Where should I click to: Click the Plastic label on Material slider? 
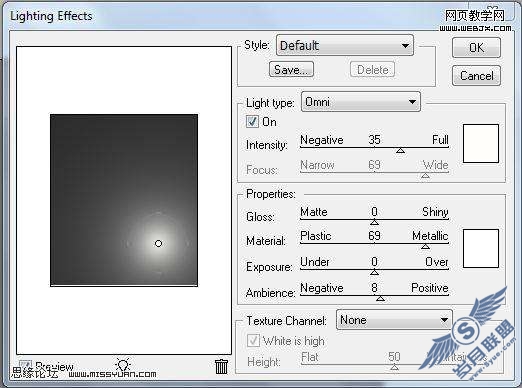coord(316,236)
